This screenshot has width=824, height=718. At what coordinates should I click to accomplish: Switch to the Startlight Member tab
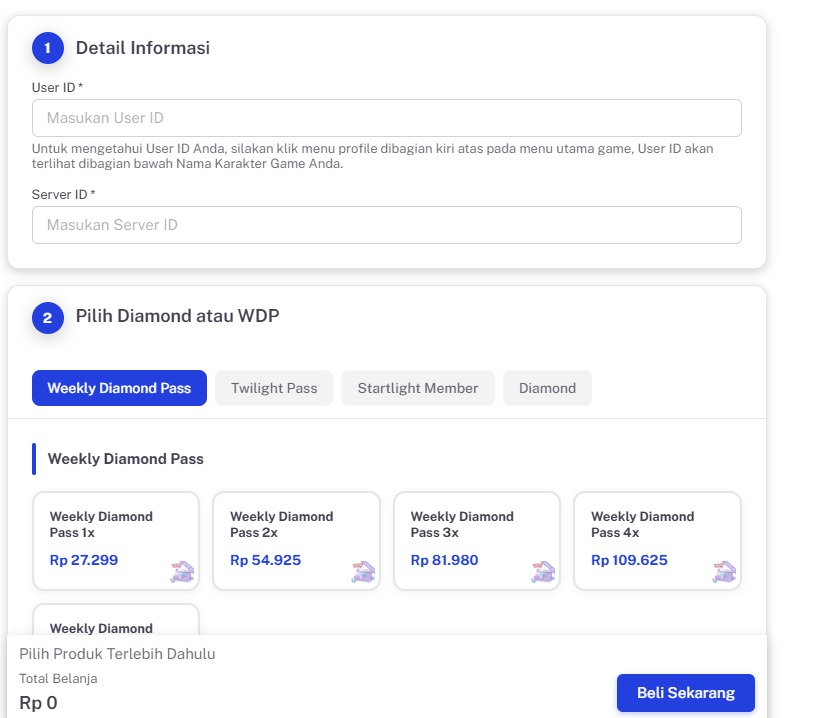[x=418, y=388]
